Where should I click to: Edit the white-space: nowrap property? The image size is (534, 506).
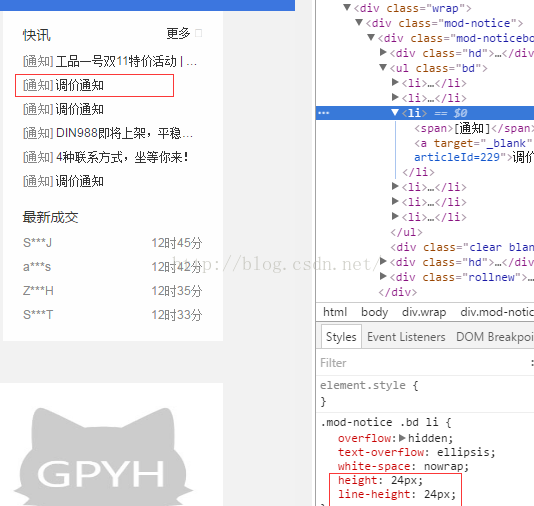pos(403,466)
